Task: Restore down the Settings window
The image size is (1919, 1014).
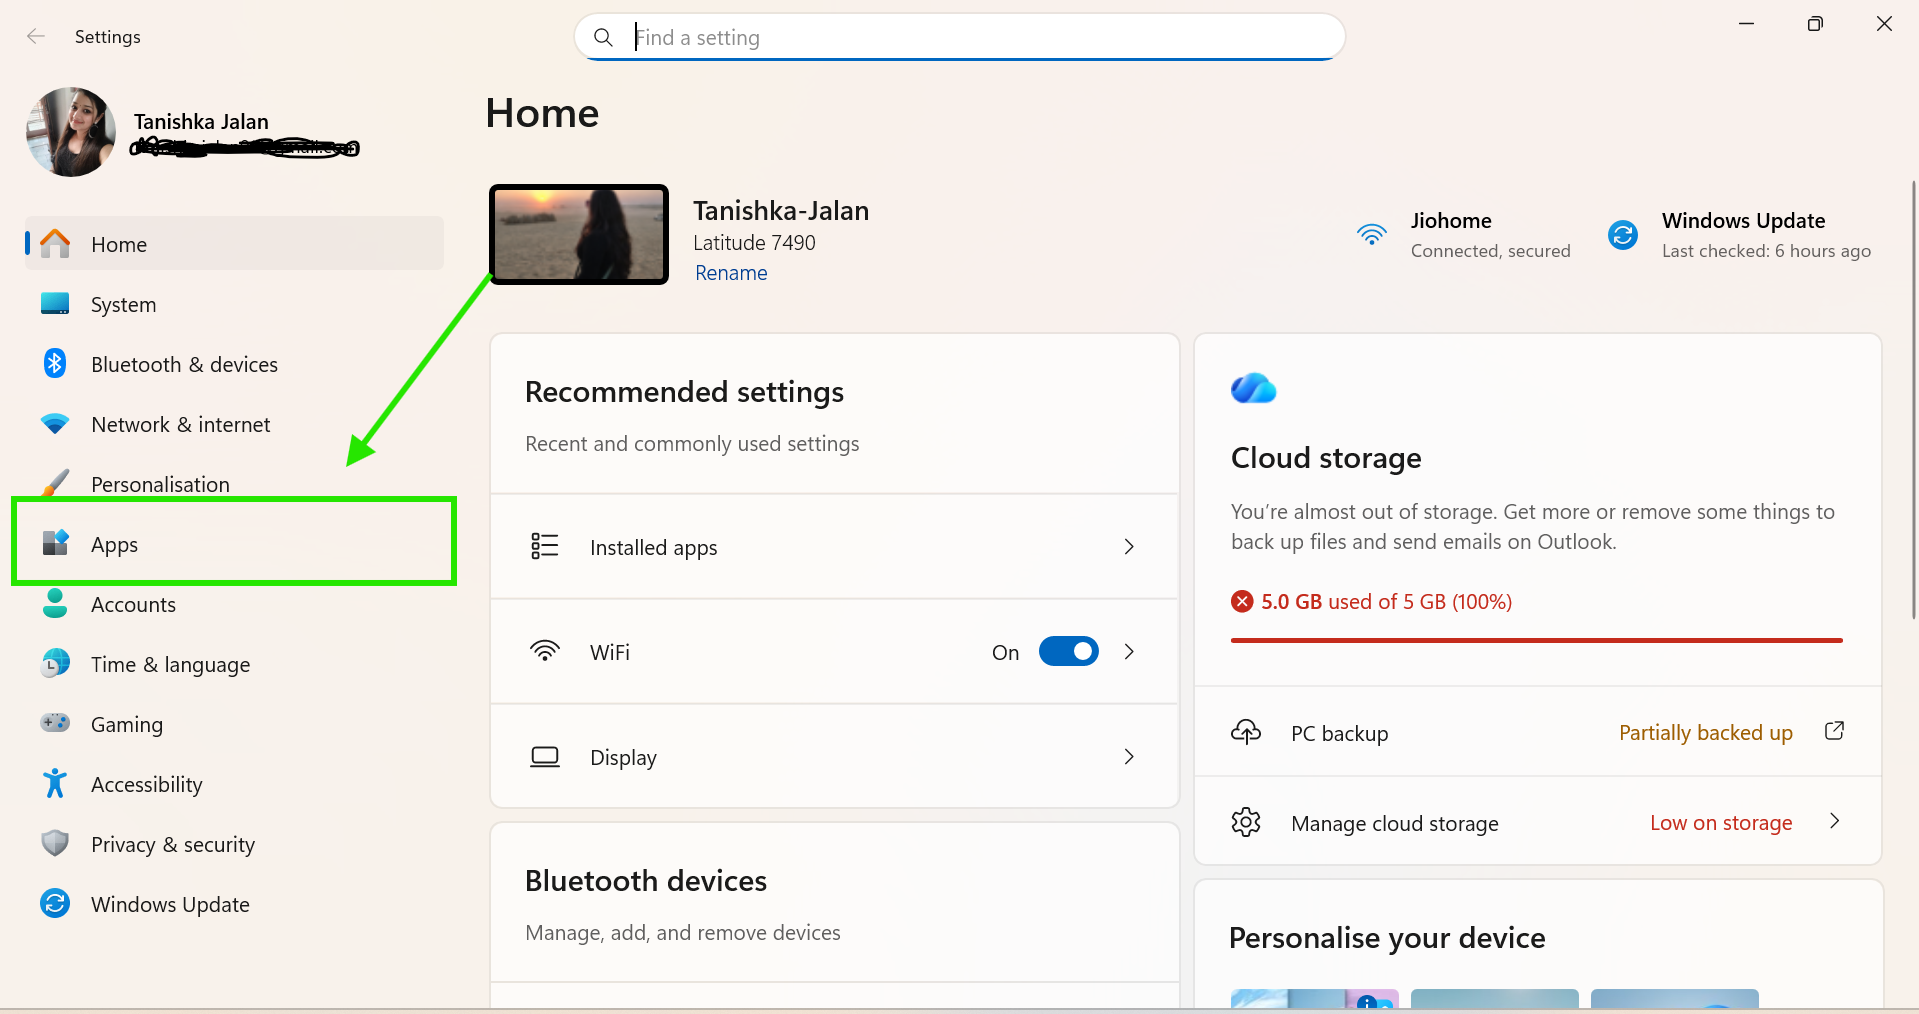Action: coord(1815,24)
